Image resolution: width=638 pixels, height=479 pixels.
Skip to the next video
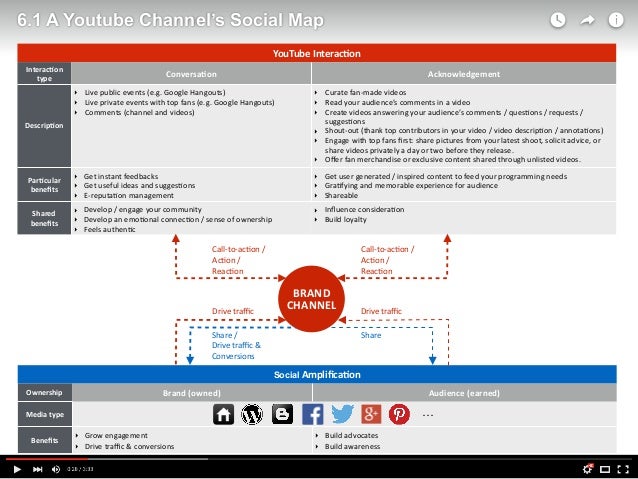(37, 469)
